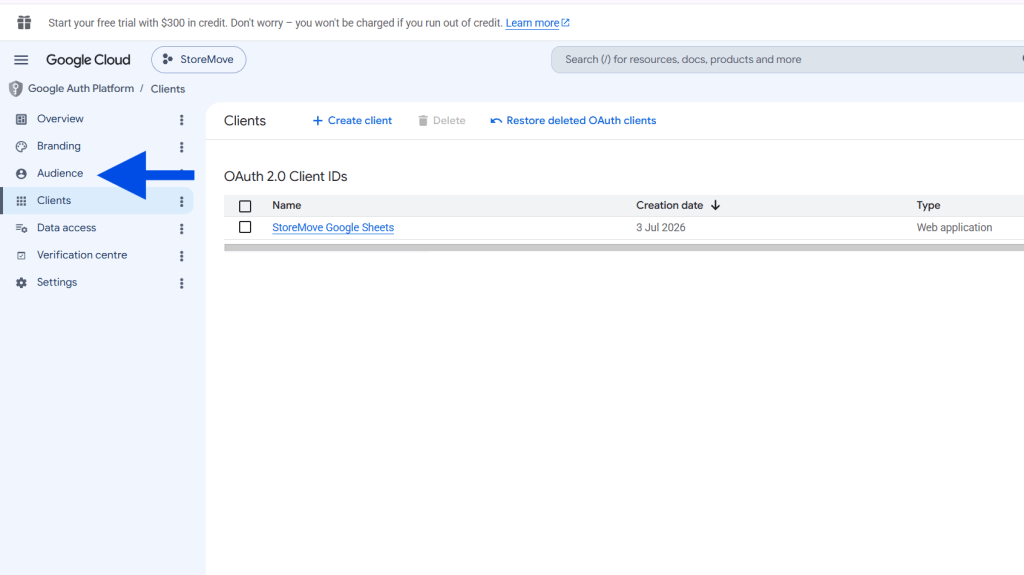Click the Clients page title
Viewport: 1024px width, 575px height.
[245, 121]
